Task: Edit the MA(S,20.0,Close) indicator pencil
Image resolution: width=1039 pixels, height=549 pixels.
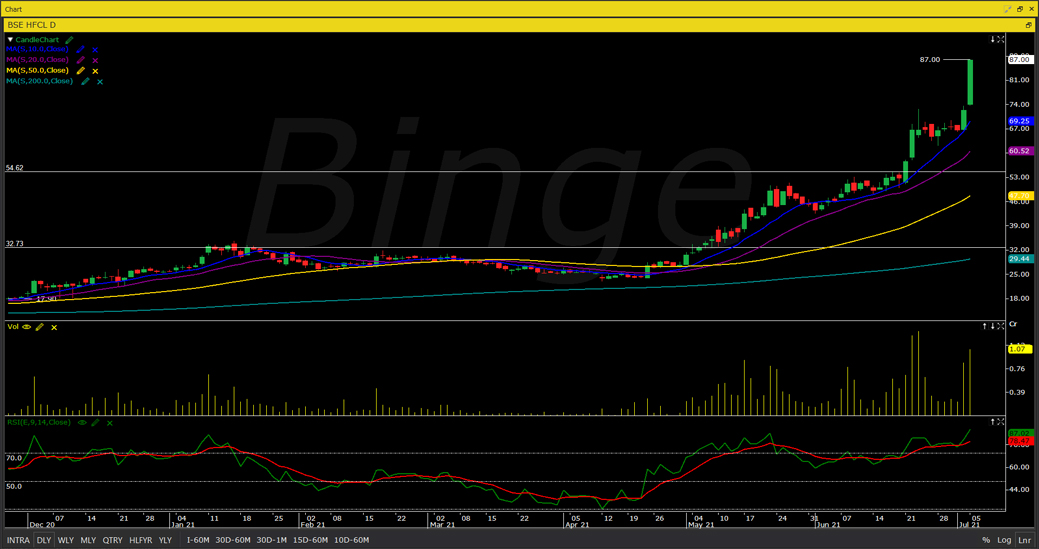Action: click(x=81, y=60)
